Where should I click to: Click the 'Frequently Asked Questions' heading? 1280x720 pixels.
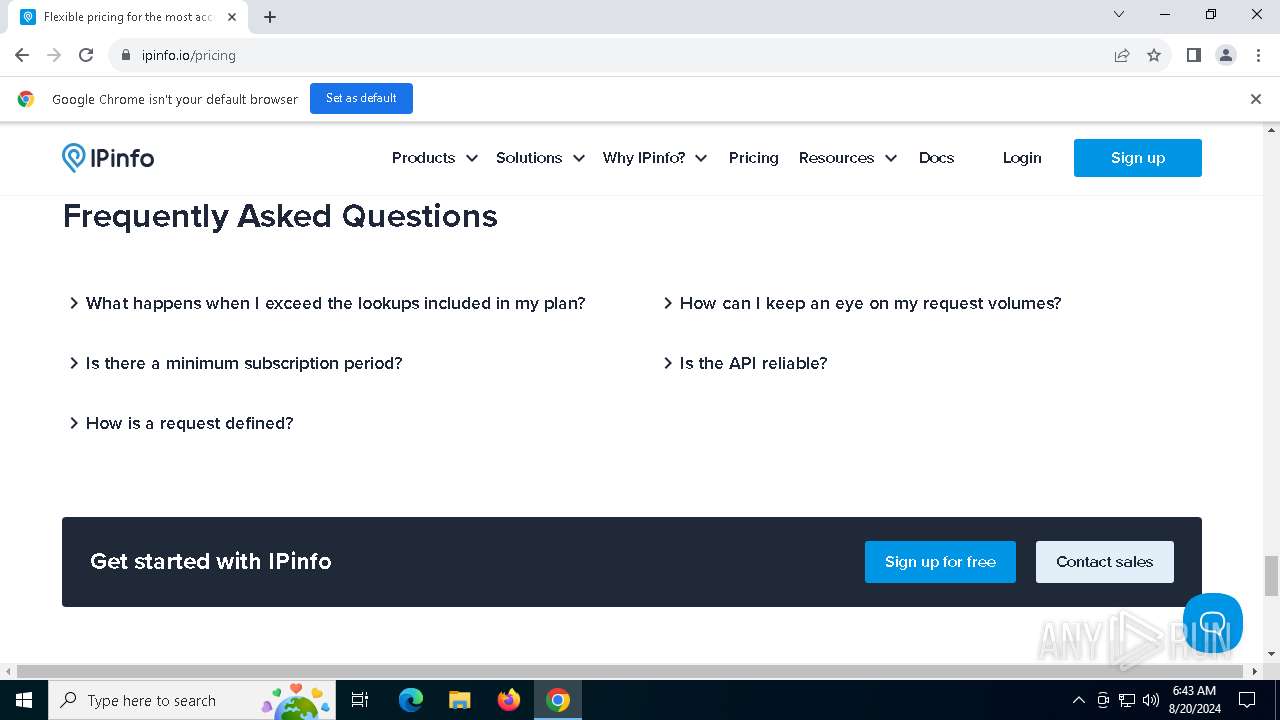click(x=280, y=216)
